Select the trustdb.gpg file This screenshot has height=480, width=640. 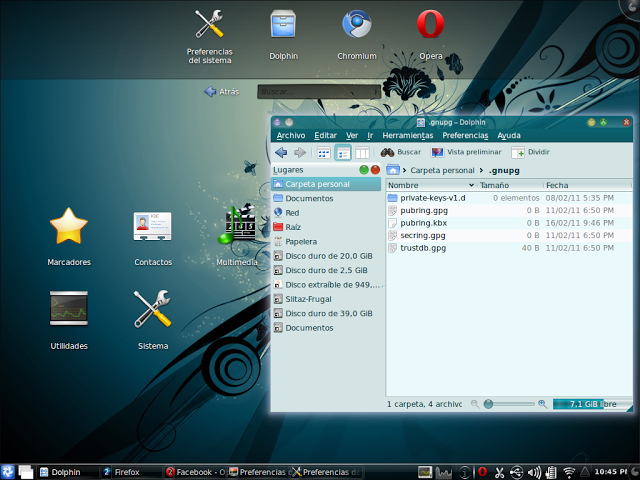pyautogui.click(x=423, y=247)
